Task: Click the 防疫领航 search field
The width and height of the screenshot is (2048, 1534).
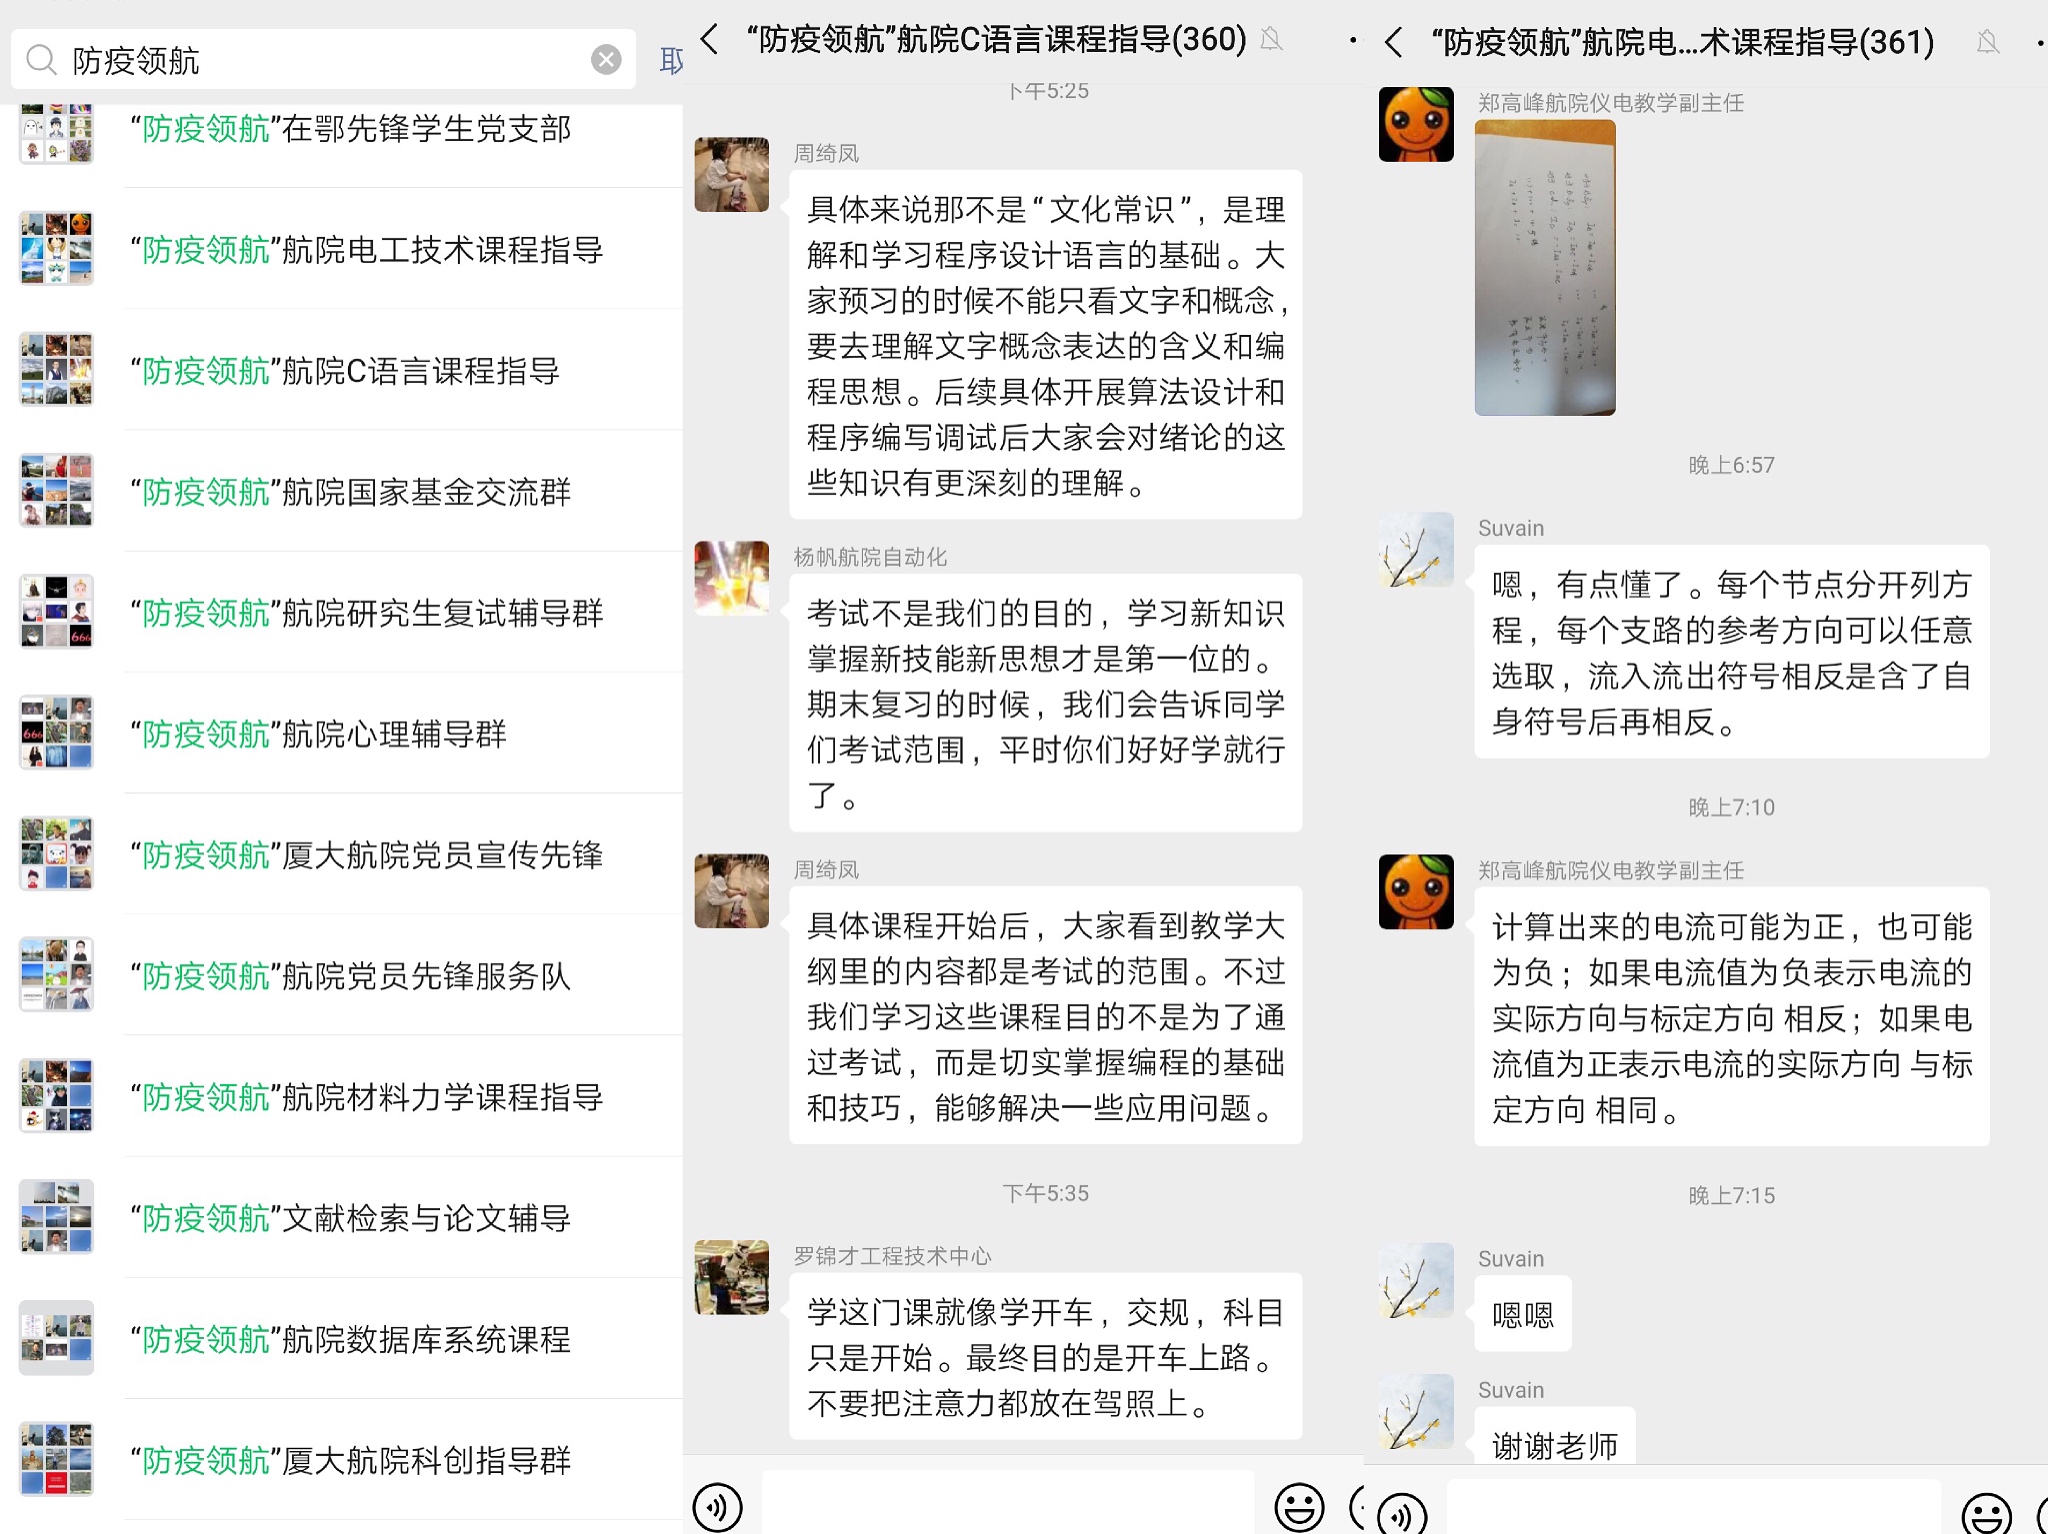Action: coord(323,60)
